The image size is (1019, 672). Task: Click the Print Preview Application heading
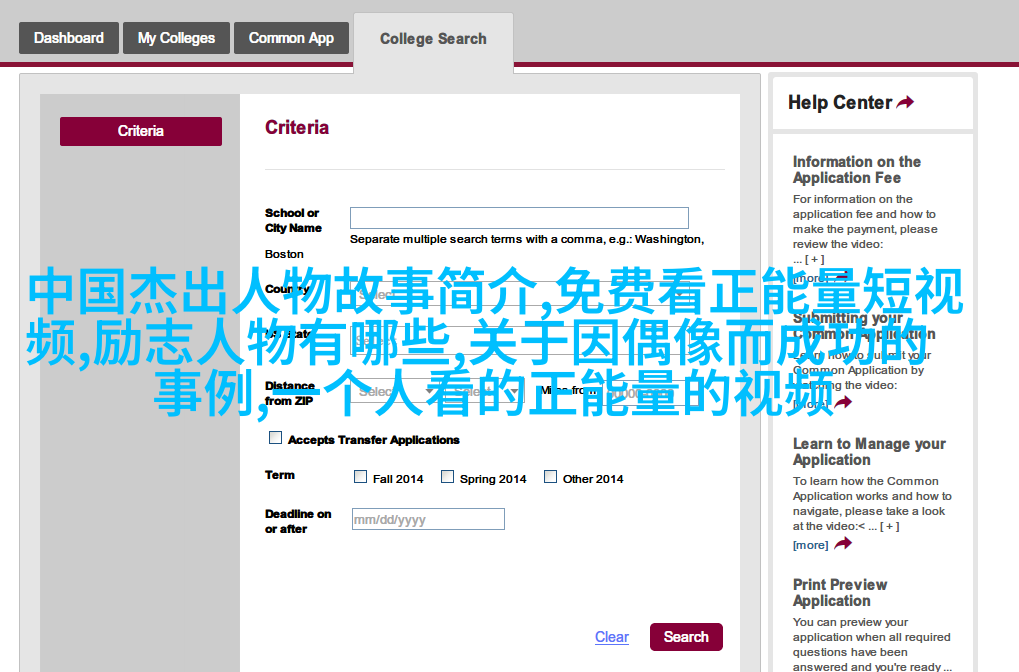840,593
